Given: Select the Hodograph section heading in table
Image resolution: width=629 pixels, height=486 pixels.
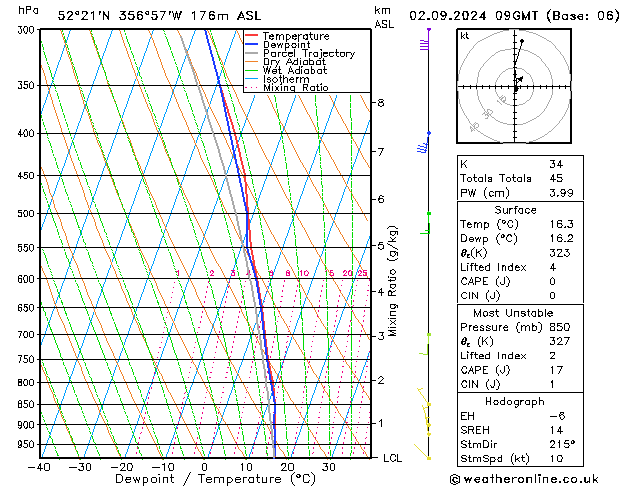Looking at the screenshot, I should [x=515, y=402].
